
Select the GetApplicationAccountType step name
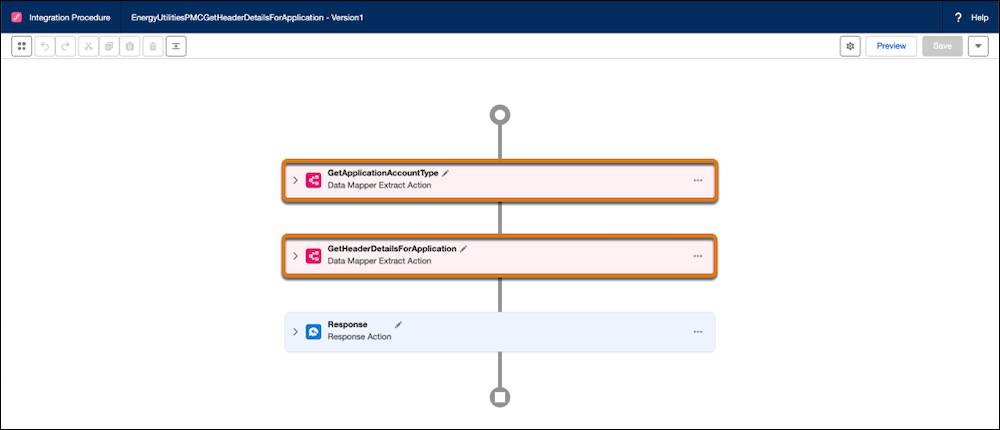pyautogui.click(x=383, y=173)
